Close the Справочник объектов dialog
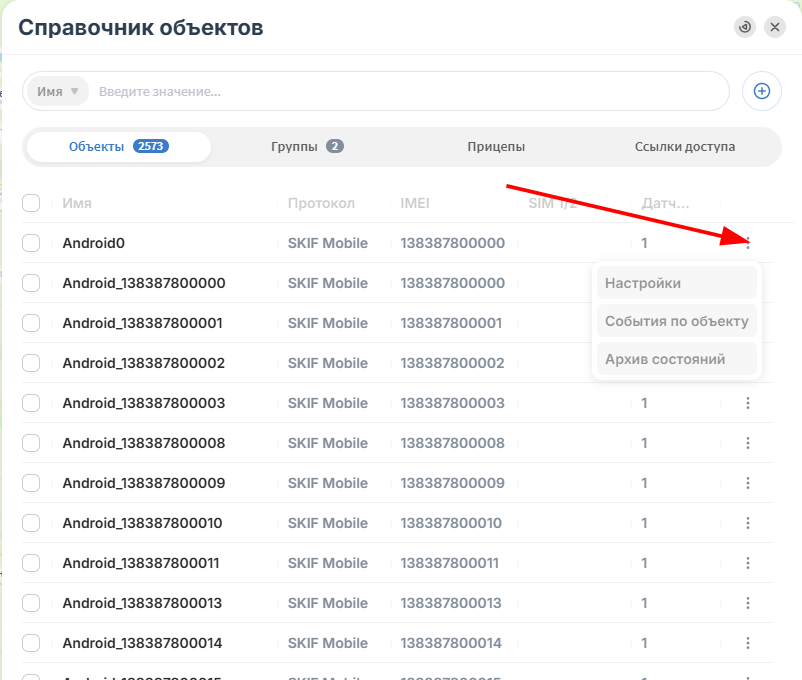 (x=775, y=27)
